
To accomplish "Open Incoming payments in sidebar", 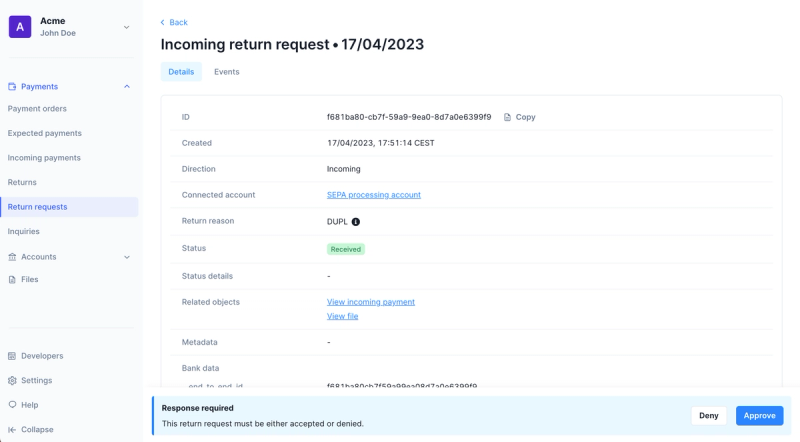I will pyautogui.click(x=44, y=158).
